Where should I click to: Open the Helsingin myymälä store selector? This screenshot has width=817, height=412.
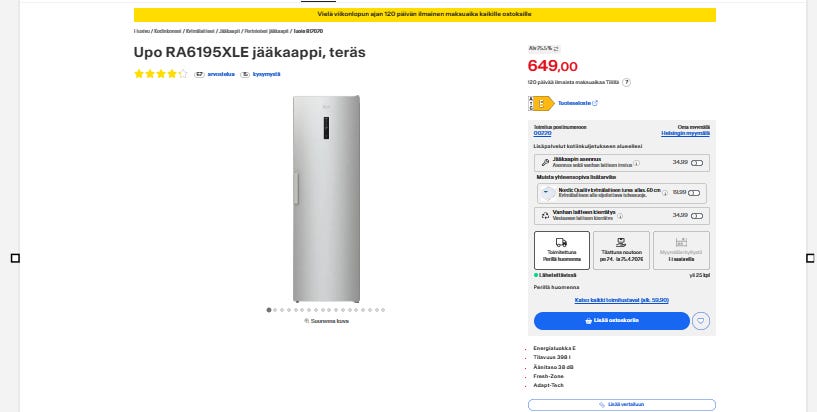[685, 133]
